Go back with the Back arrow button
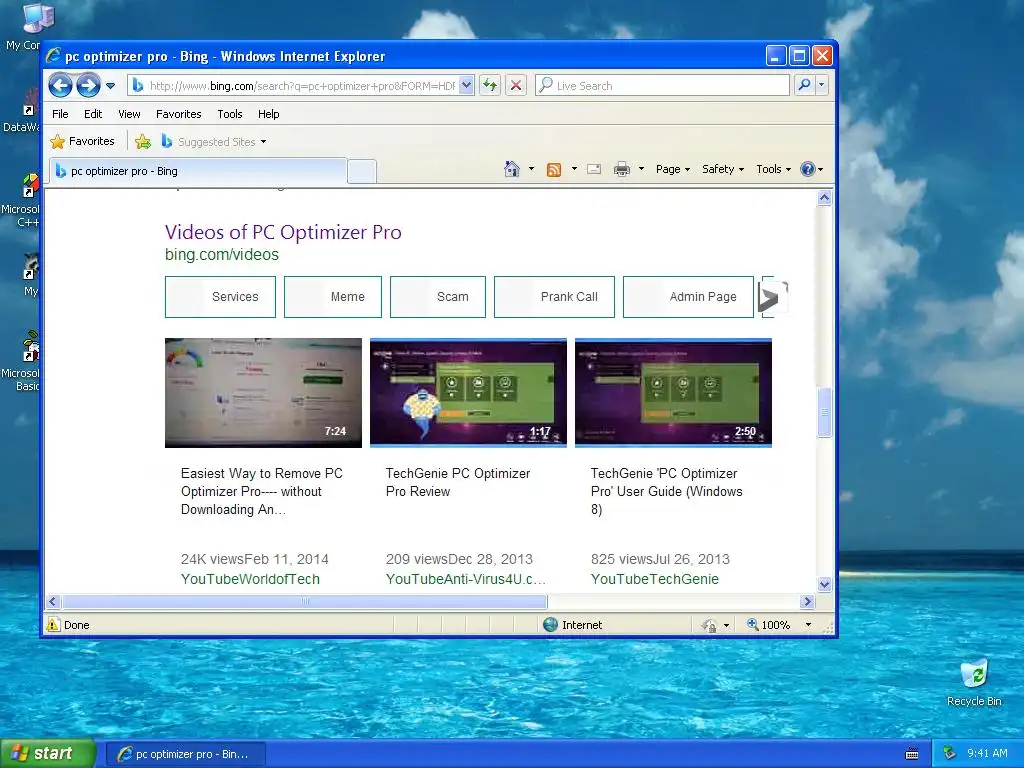The height and width of the screenshot is (768, 1024). coord(60,86)
